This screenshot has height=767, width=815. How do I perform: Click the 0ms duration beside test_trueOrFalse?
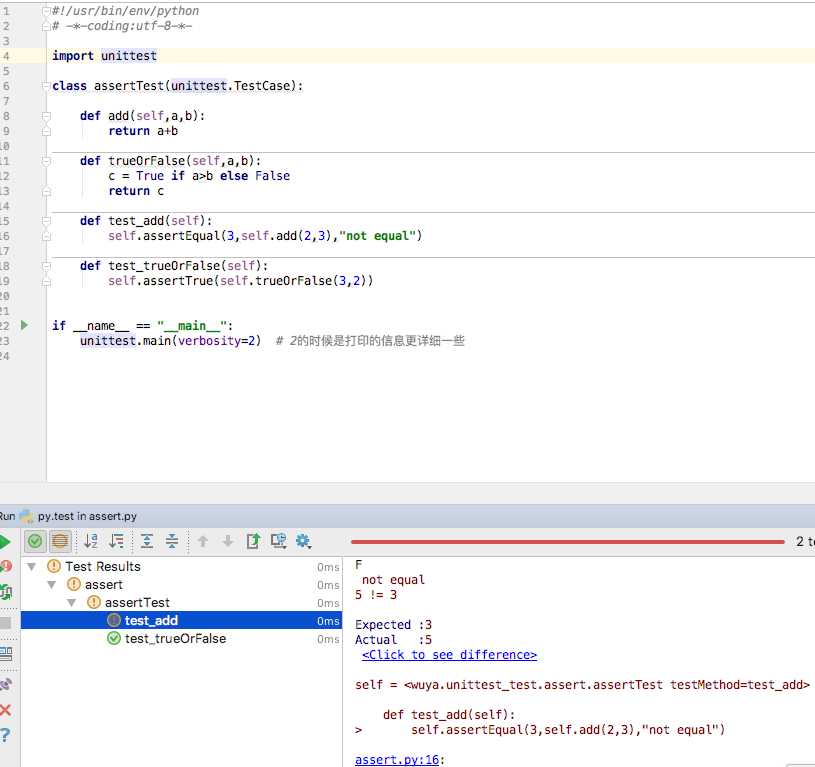click(328, 639)
